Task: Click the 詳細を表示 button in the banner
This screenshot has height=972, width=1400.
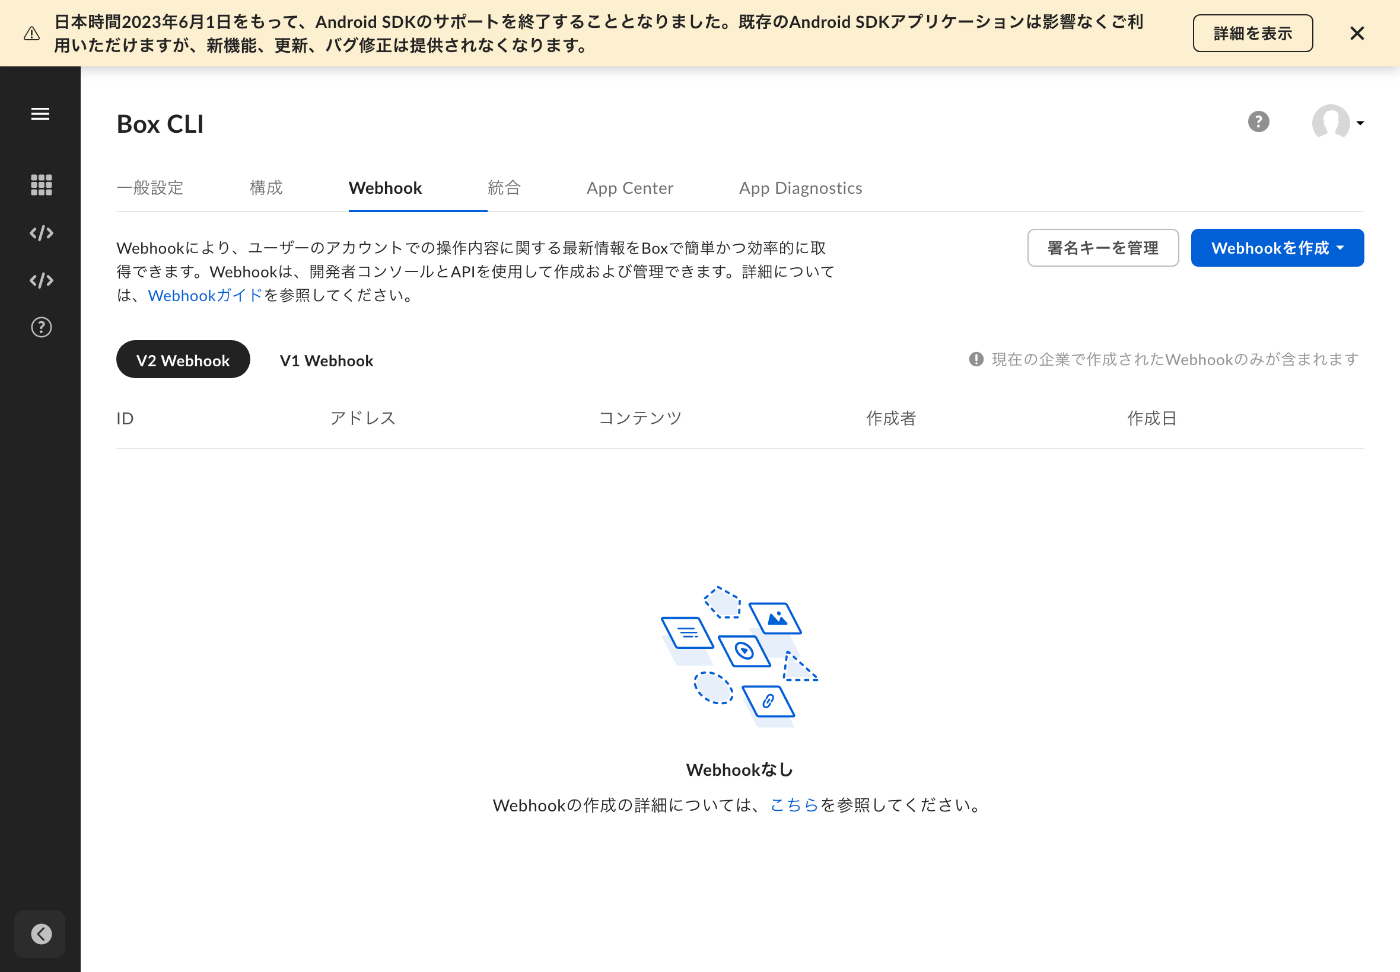Action: point(1253,33)
